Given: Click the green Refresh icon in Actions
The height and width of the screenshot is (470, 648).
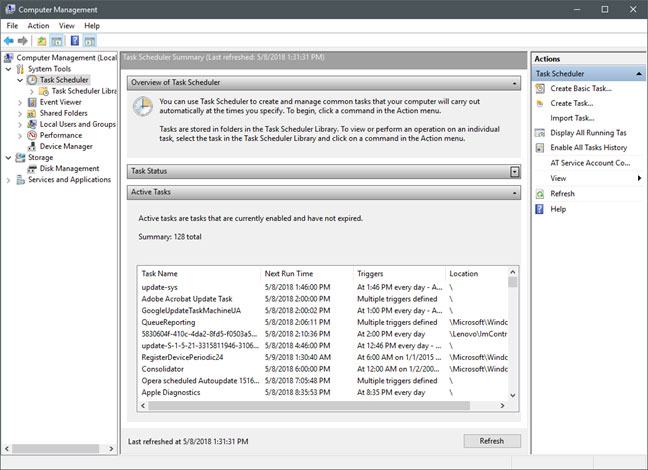Looking at the screenshot, I should [540, 194].
